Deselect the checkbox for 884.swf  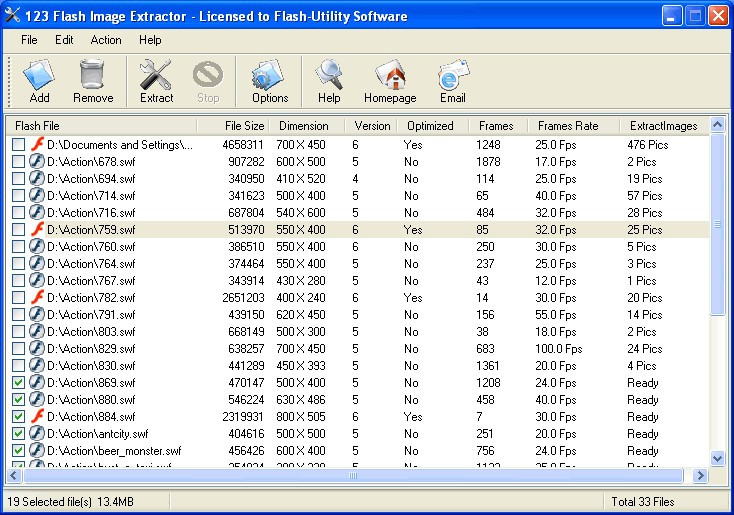coord(18,416)
